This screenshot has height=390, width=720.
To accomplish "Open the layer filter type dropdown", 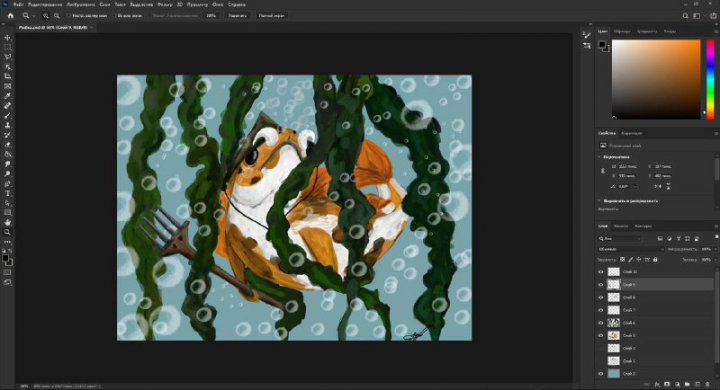I will (620, 238).
